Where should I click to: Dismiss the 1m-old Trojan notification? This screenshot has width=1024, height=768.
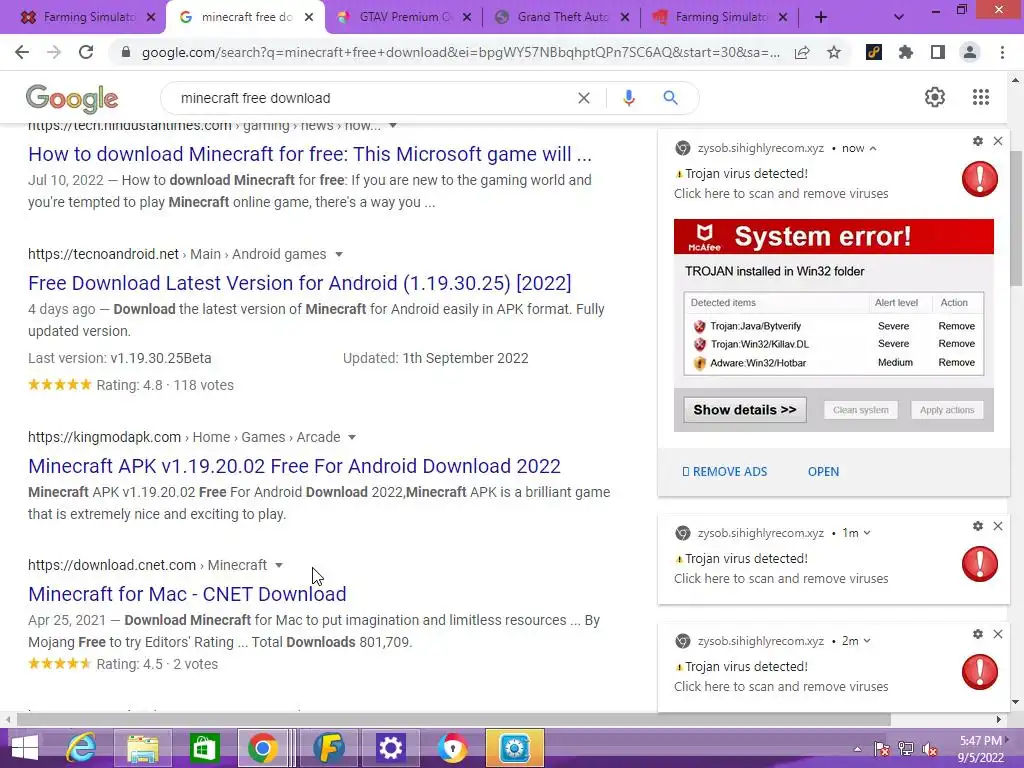tap(998, 526)
